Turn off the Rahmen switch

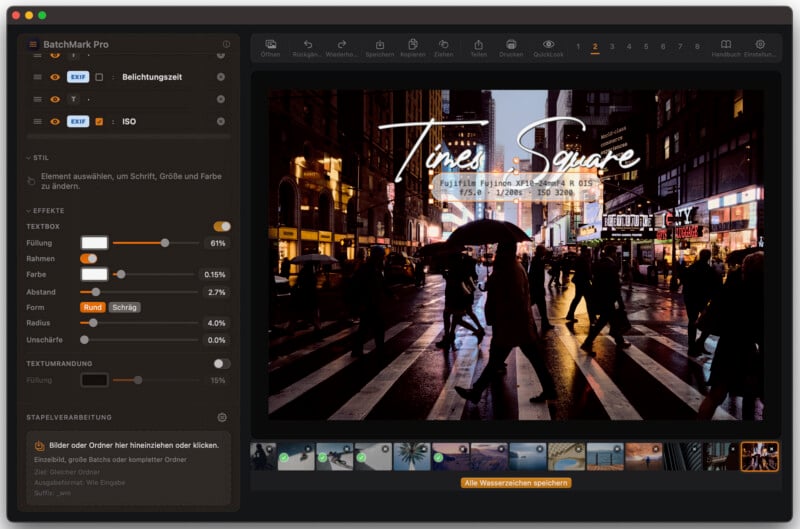click(88, 259)
